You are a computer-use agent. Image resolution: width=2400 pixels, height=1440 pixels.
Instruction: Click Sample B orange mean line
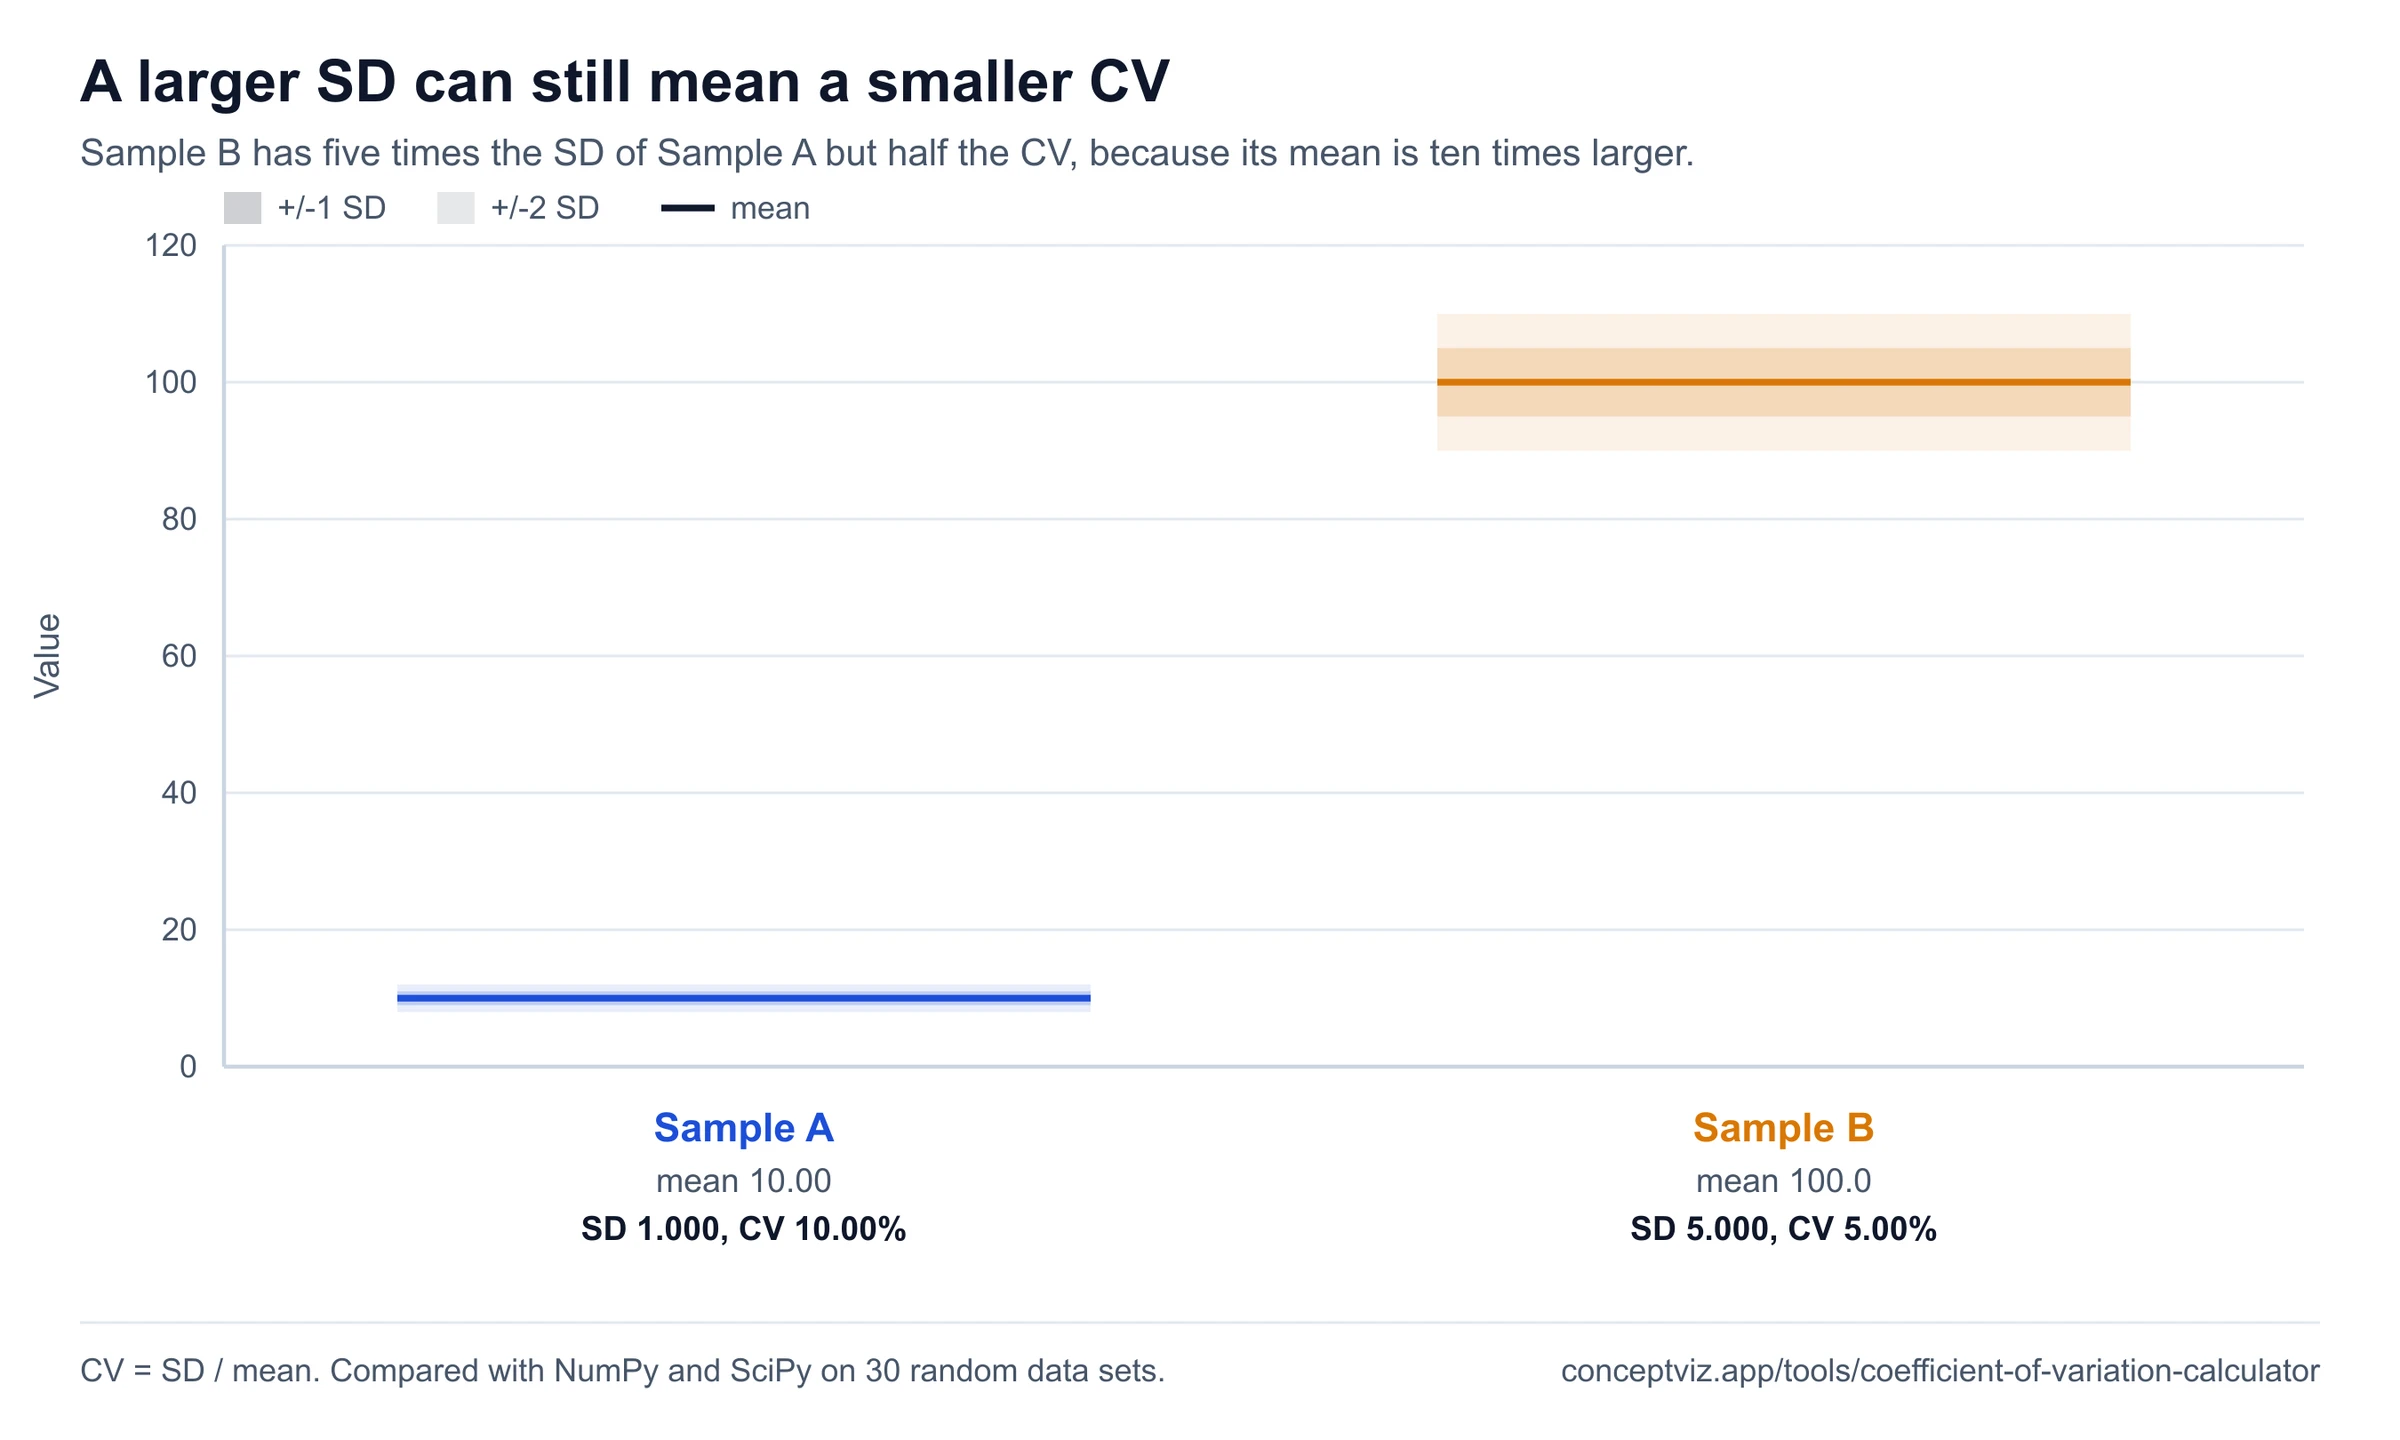tap(1784, 382)
